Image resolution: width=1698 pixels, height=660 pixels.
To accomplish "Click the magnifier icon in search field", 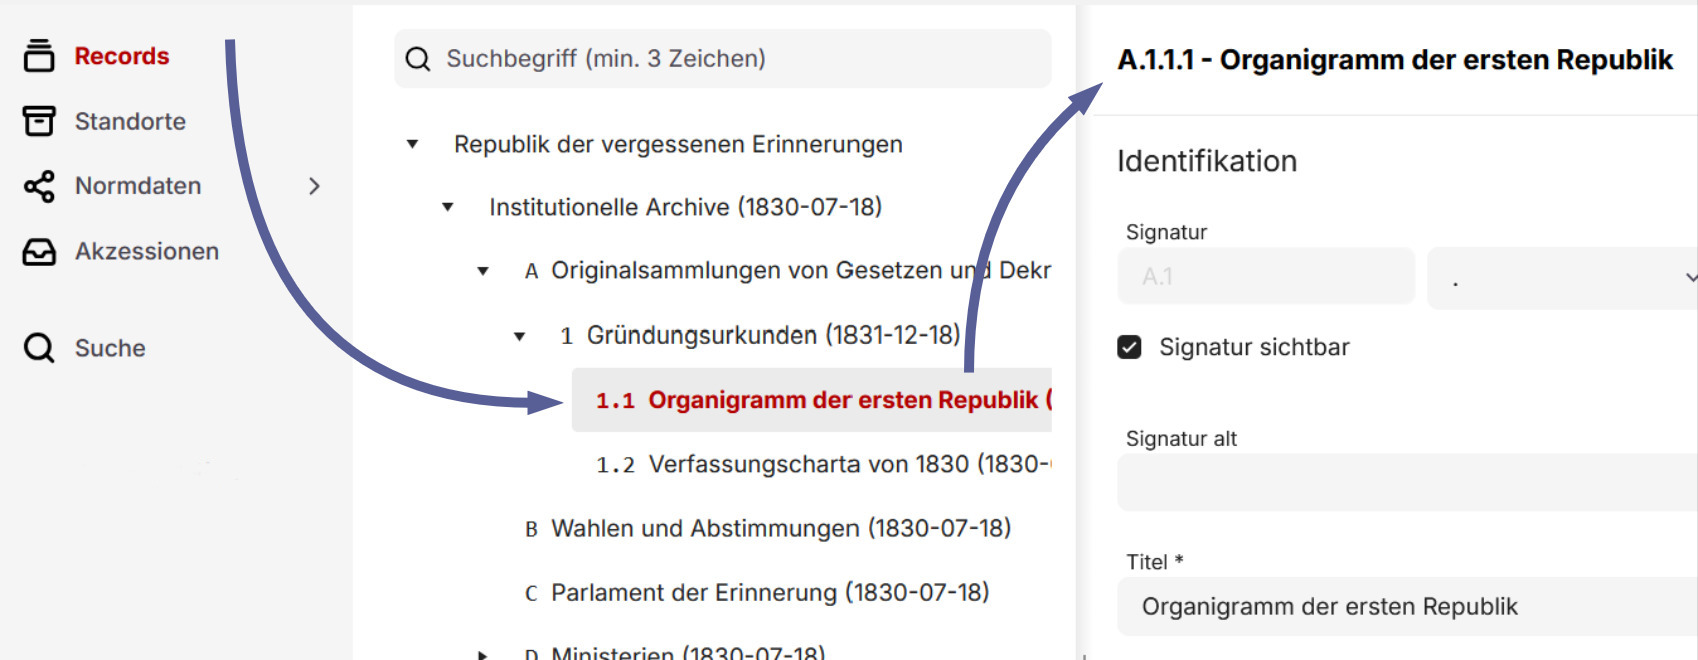I will pyautogui.click(x=418, y=59).
